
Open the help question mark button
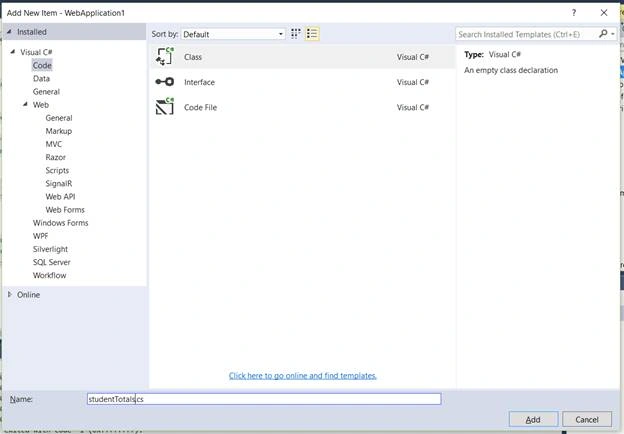[574, 13]
